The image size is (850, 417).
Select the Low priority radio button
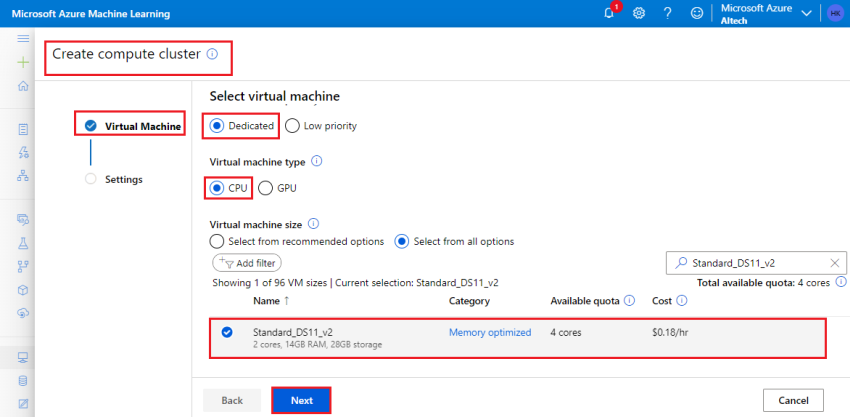(x=292, y=126)
